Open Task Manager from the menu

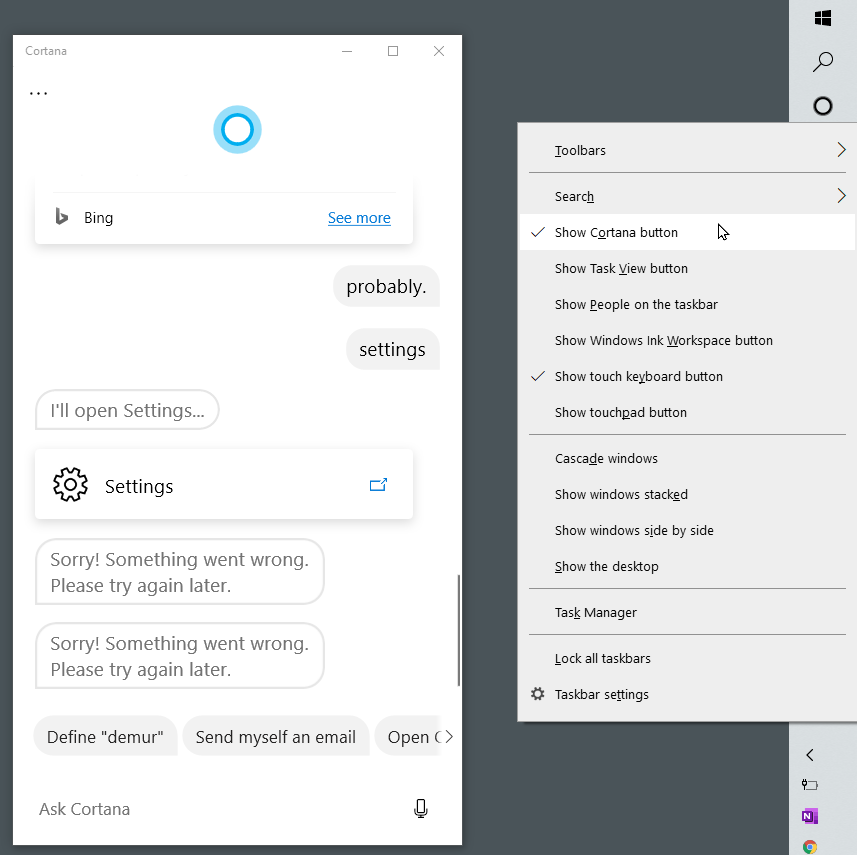point(687,612)
